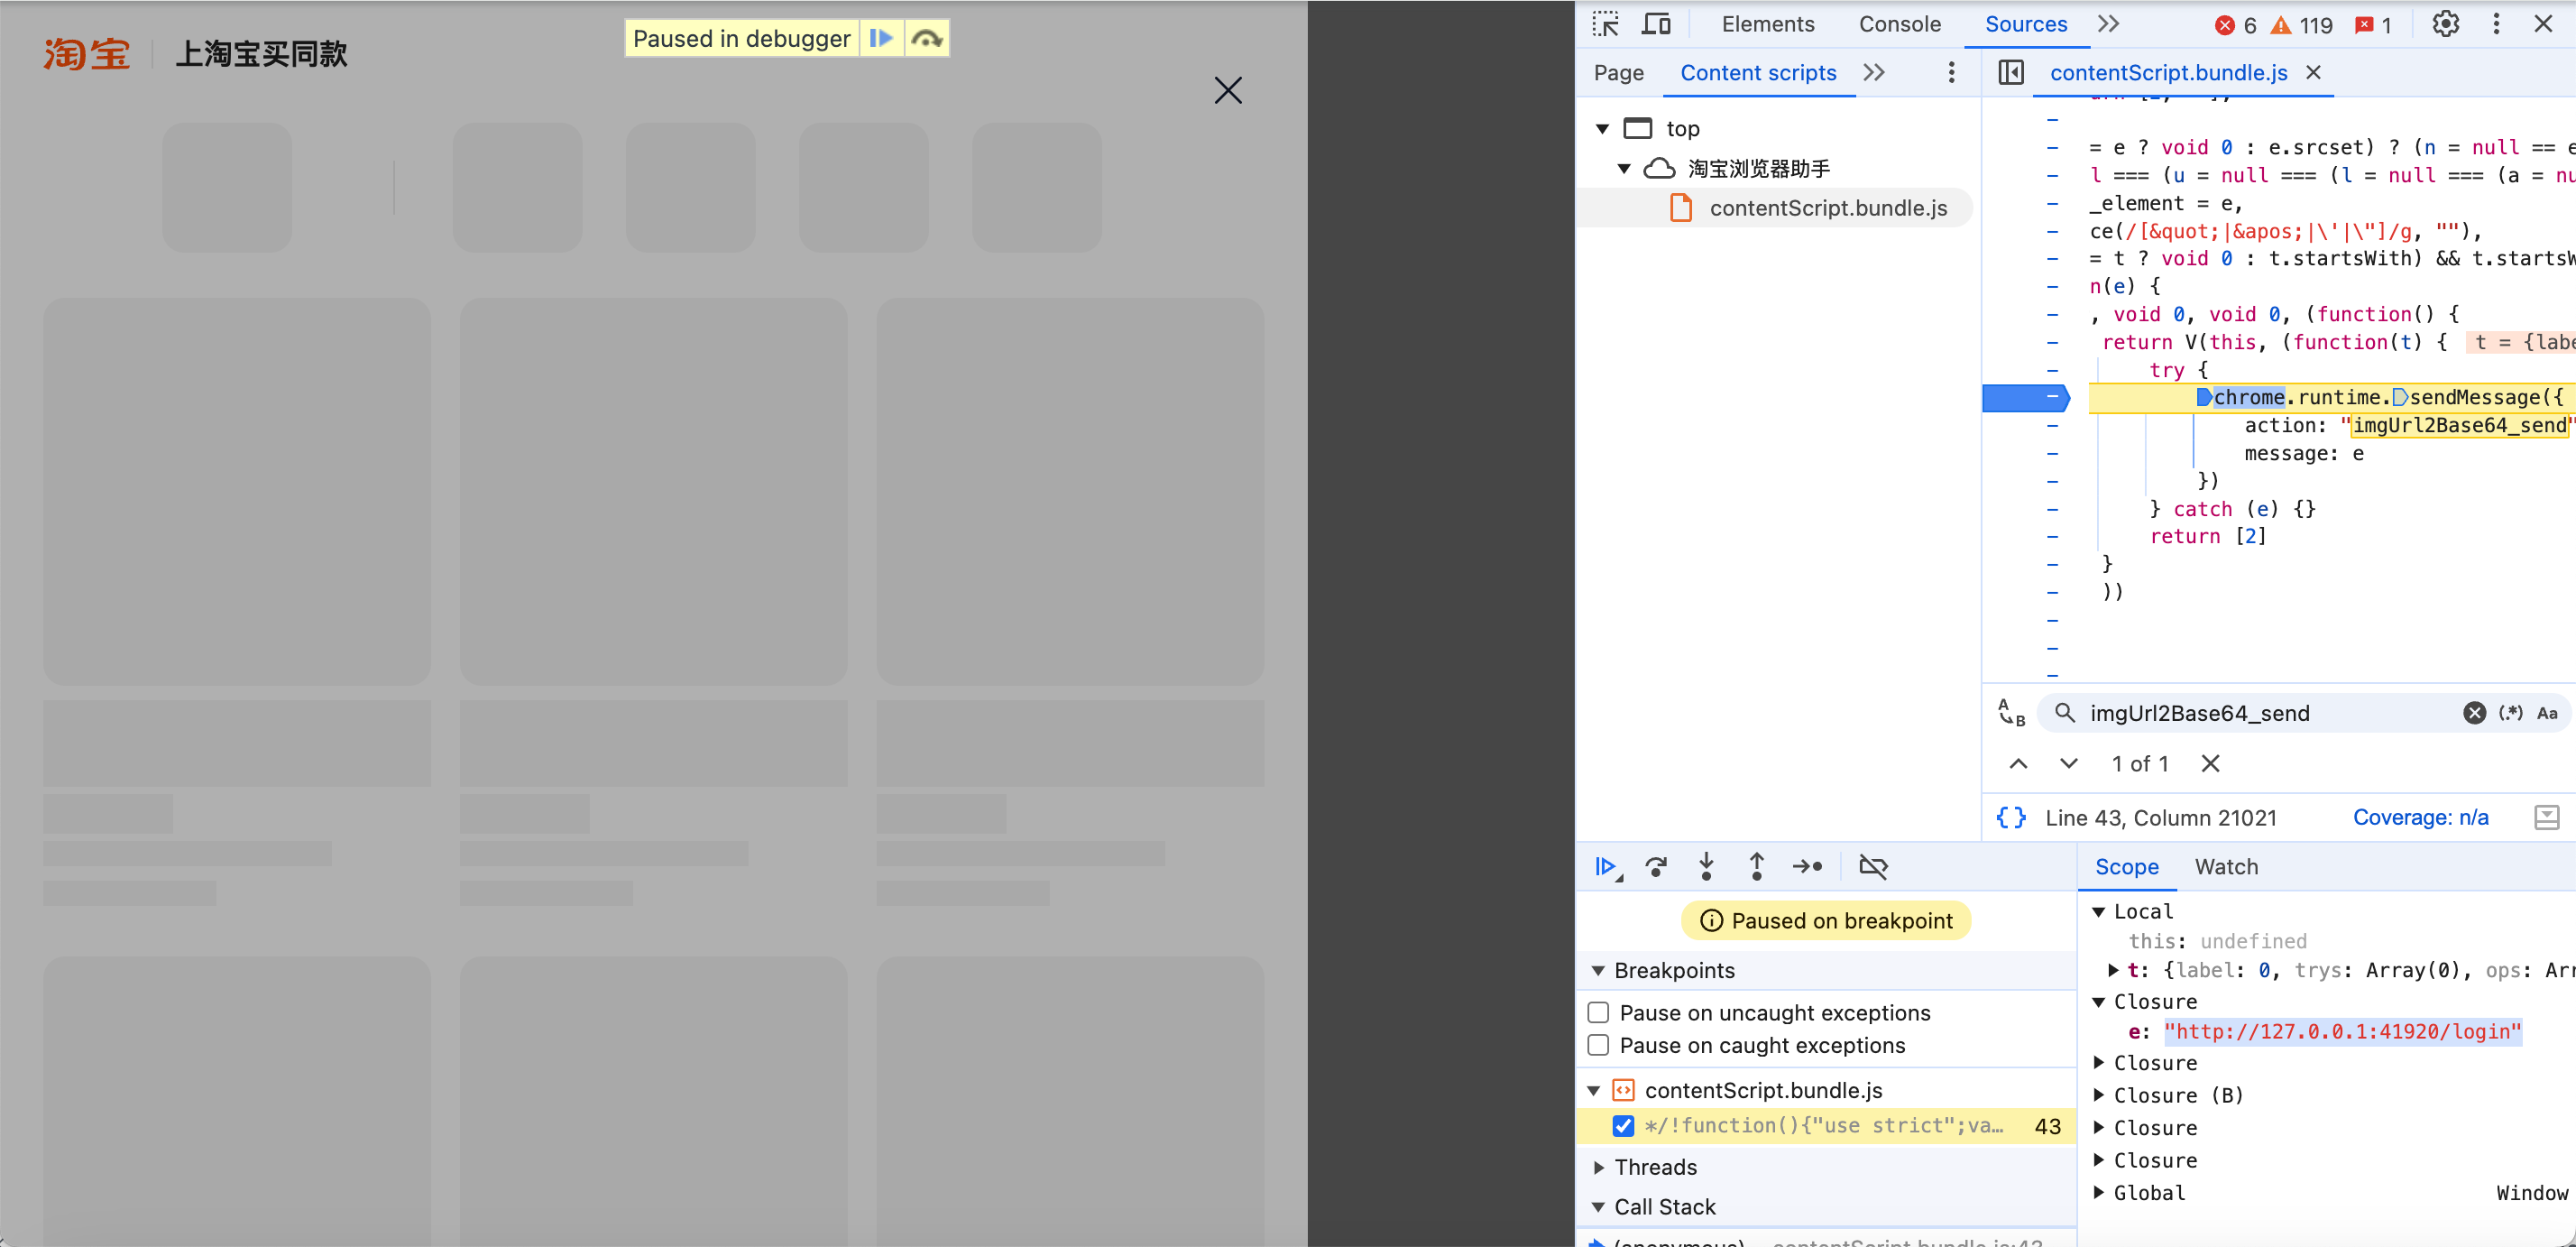Toggle match case Aa option
2576x1247 pixels.
pyautogui.click(x=2547, y=713)
